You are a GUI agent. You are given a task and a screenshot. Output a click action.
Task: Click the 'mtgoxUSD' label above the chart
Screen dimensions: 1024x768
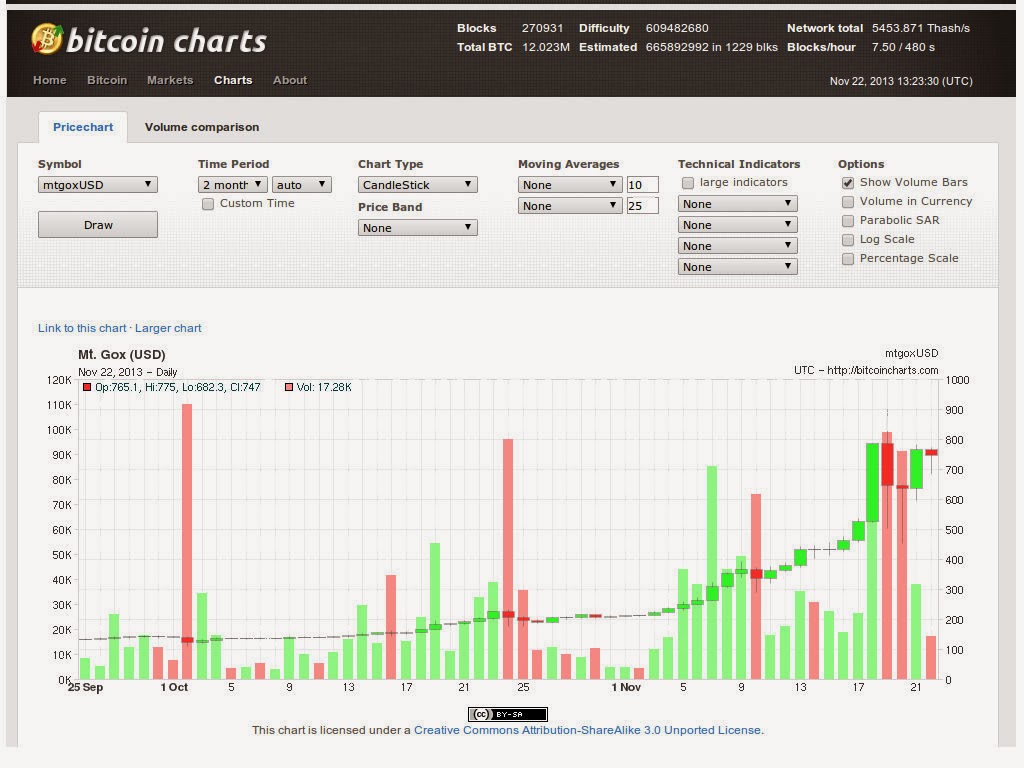(x=912, y=353)
